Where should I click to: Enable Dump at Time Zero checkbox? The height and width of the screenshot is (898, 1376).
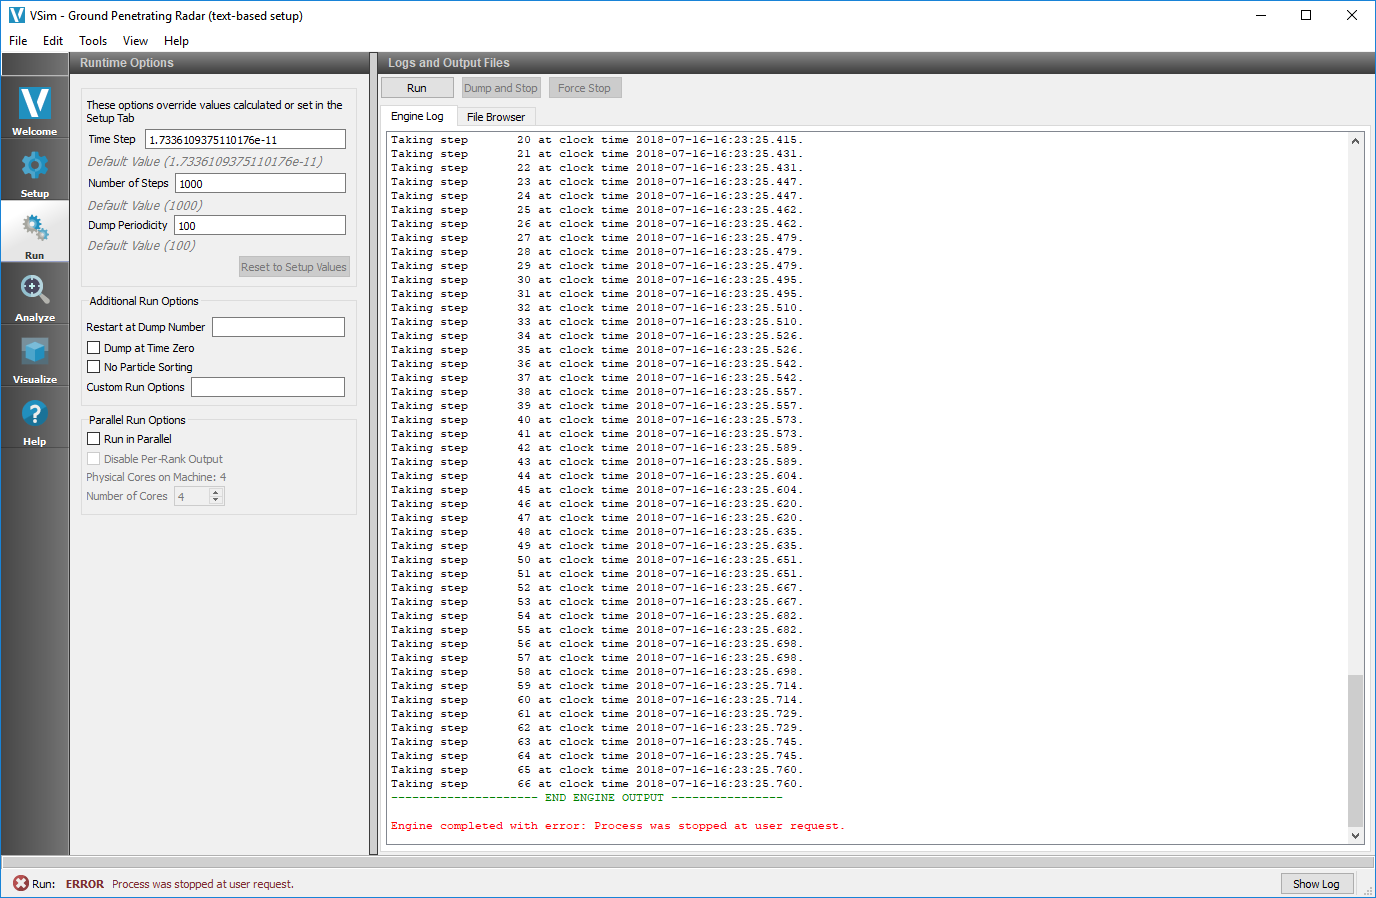94,348
